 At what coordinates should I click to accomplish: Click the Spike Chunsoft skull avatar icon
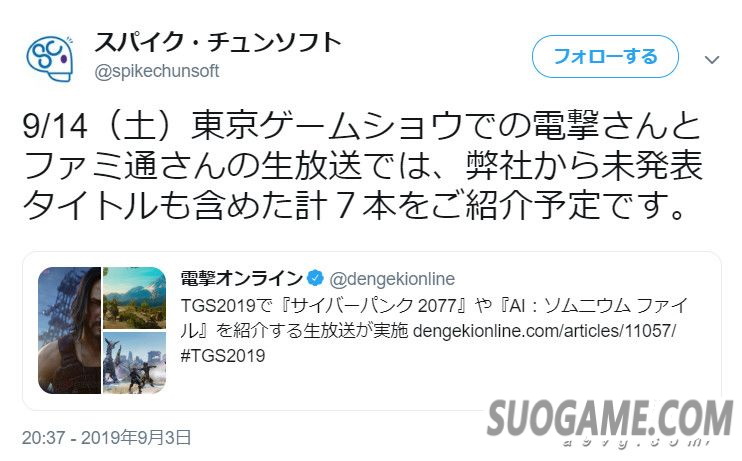tap(50, 59)
